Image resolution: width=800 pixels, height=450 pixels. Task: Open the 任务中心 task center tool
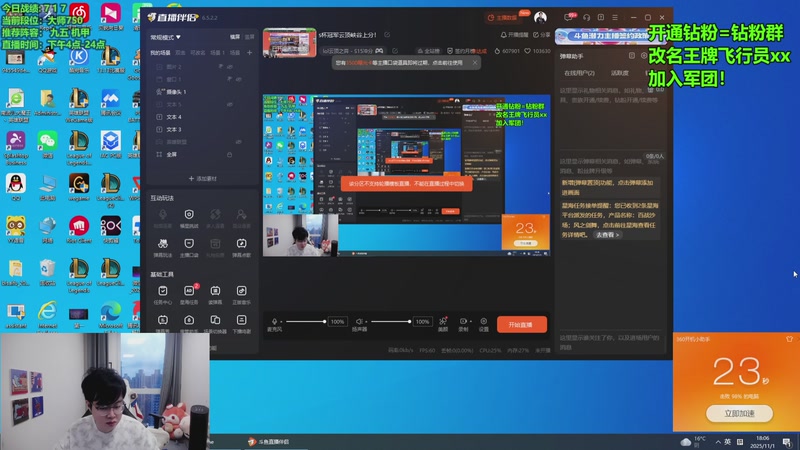163,294
